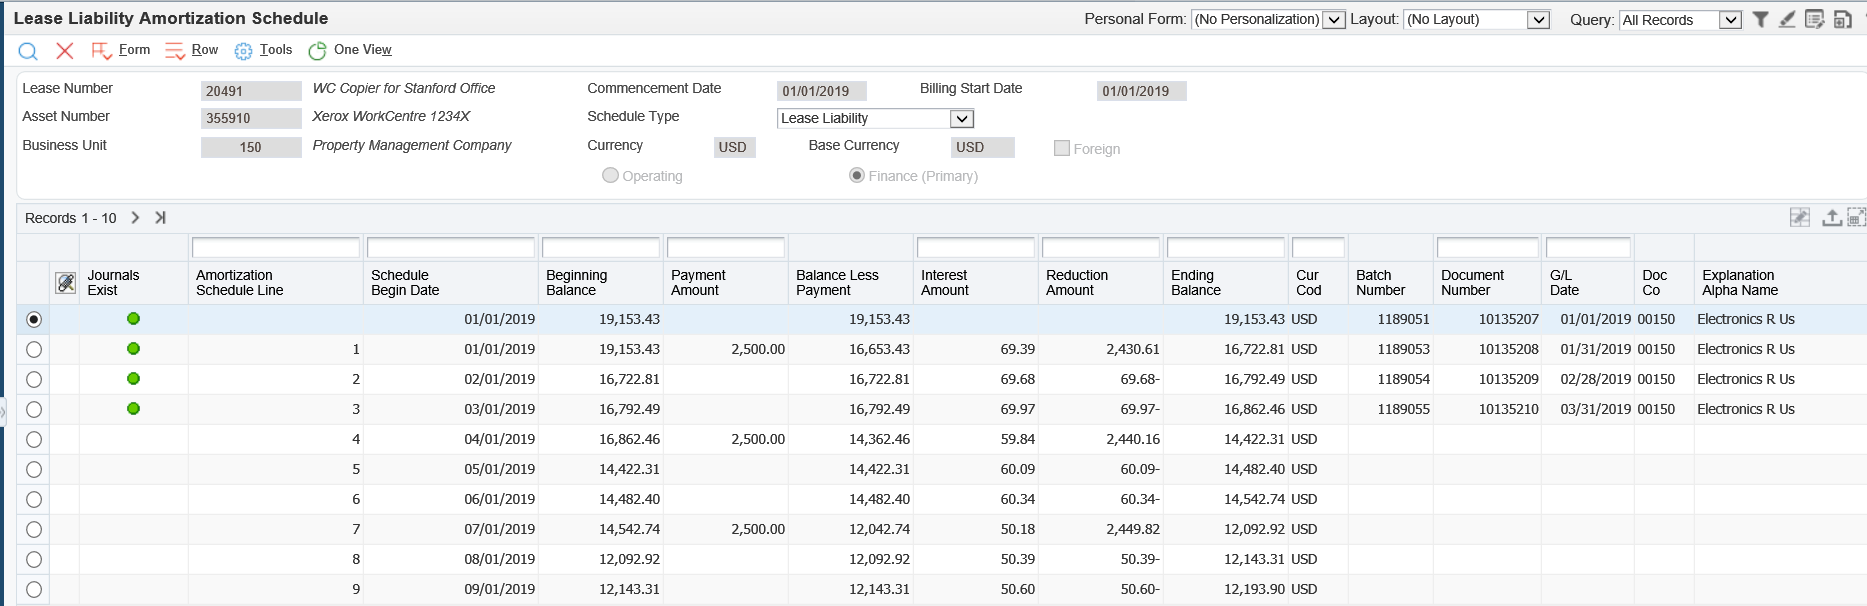Select row radio for schedule line 2
Image resolution: width=1867 pixels, height=606 pixels.
34,379
